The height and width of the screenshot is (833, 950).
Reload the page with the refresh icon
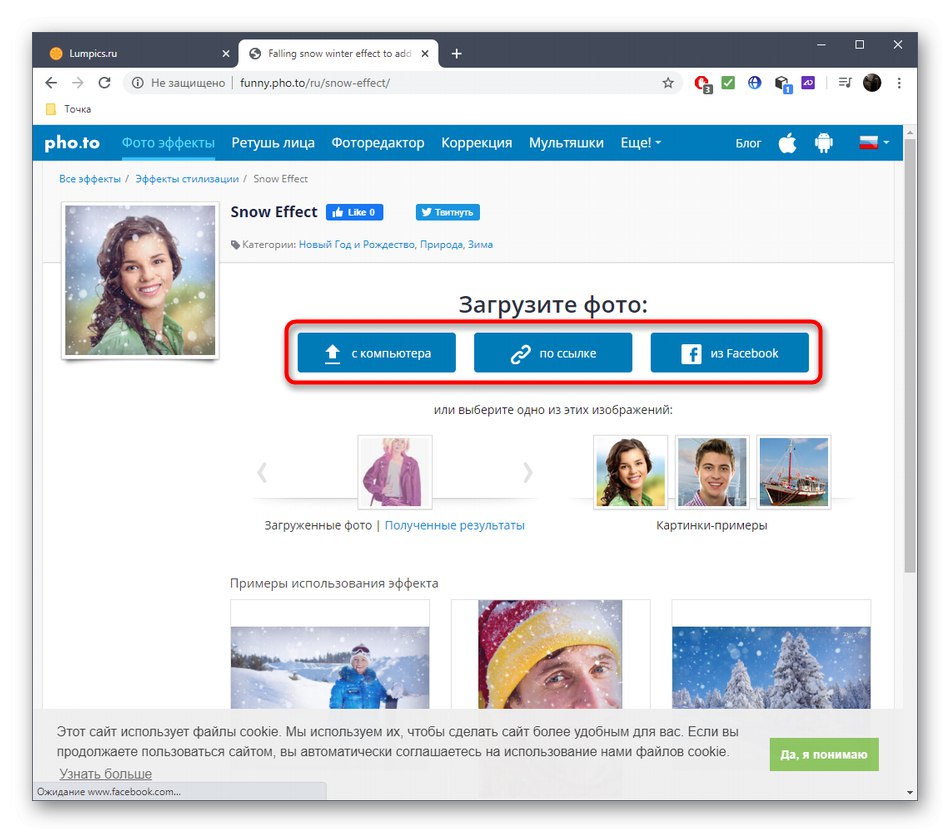coord(104,82)
